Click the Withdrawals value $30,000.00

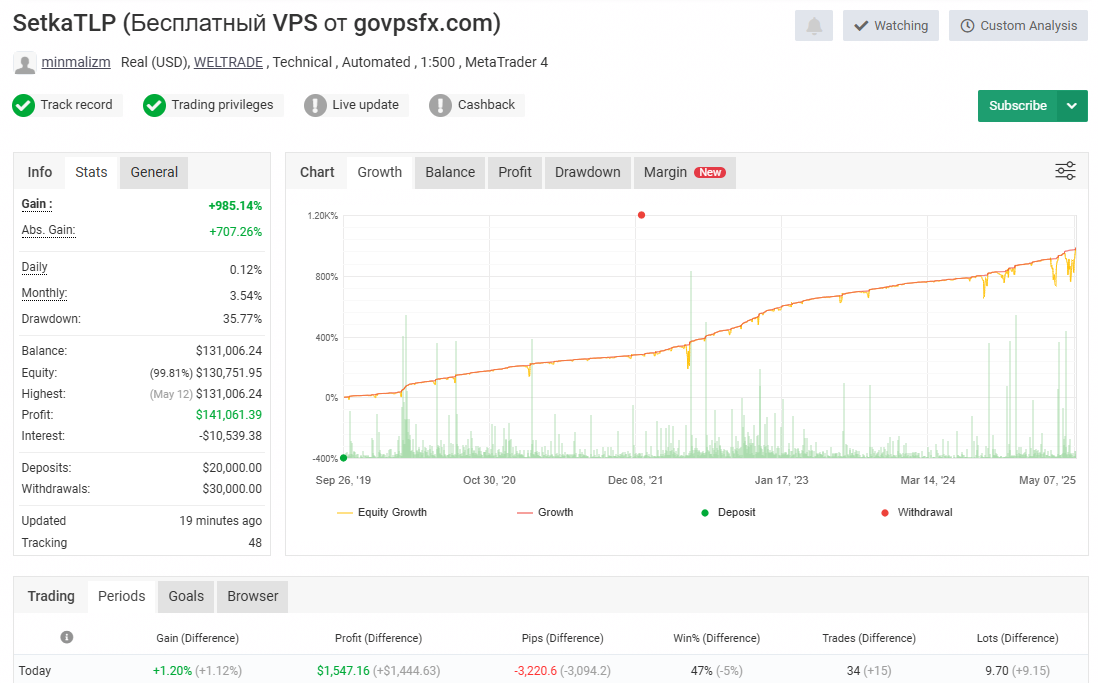(x=232, y=489)
